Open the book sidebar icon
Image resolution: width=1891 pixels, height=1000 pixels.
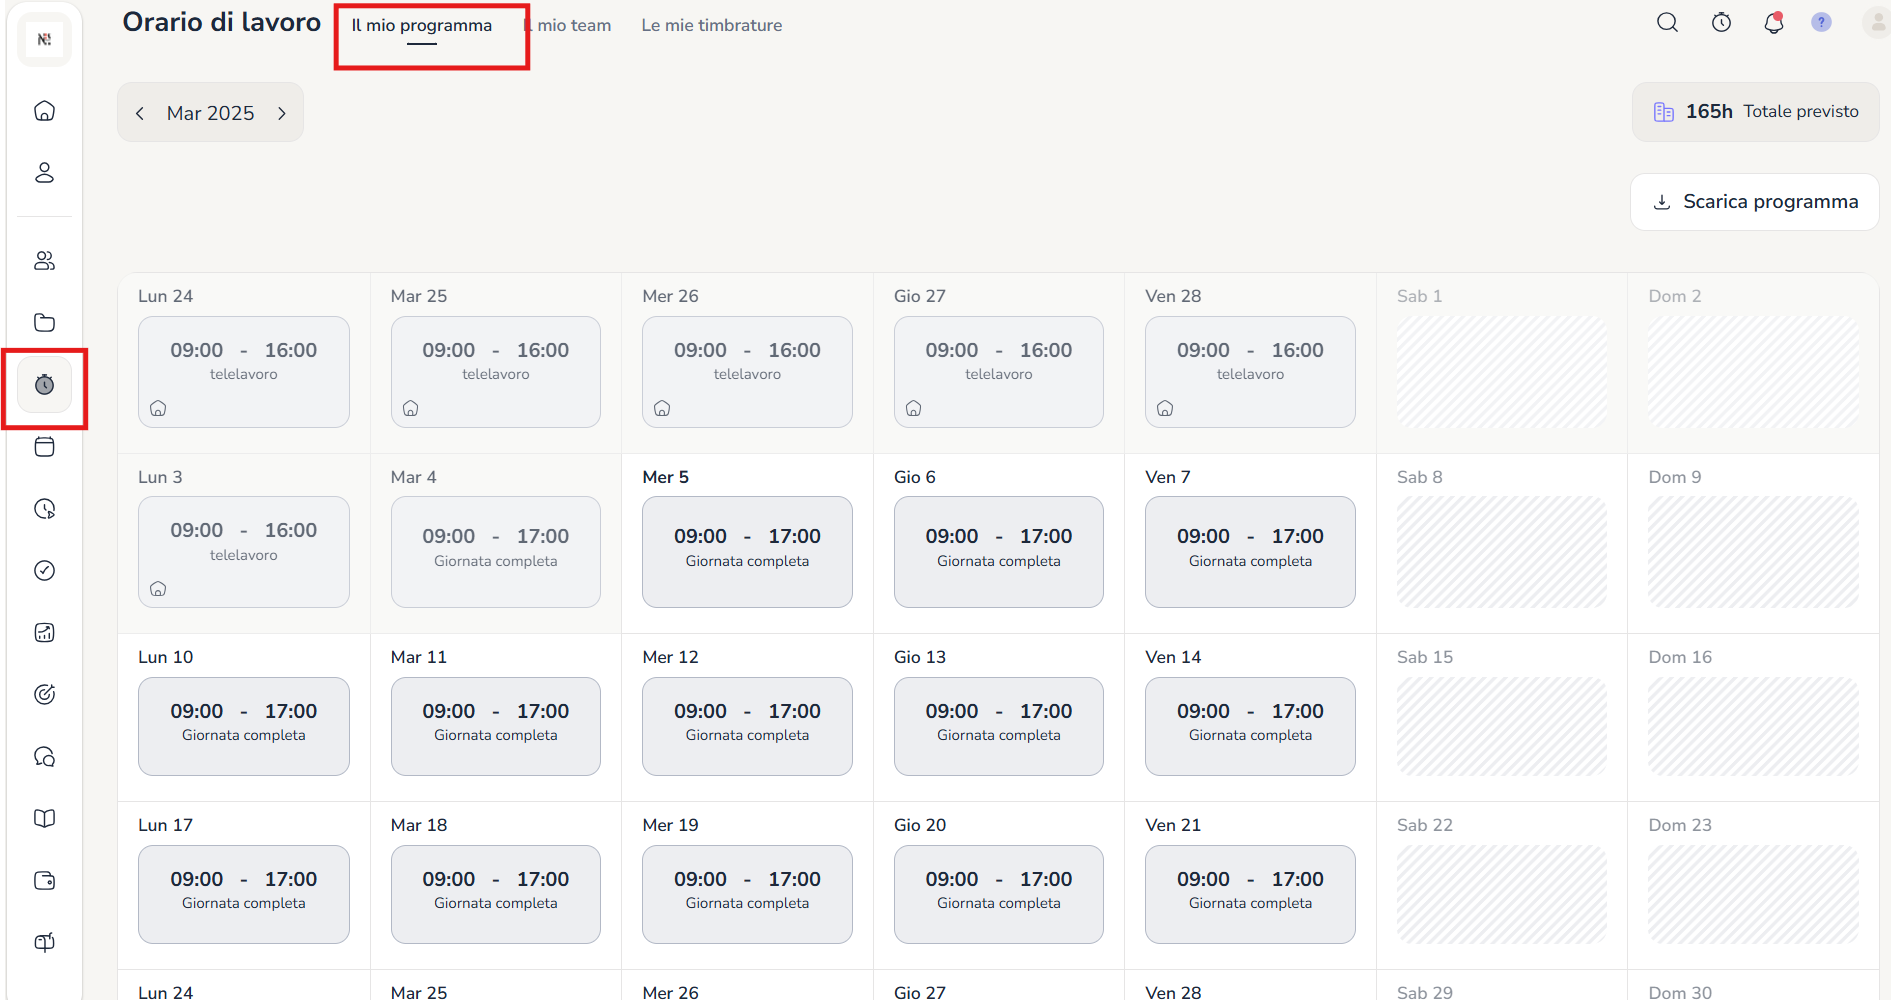tap(44, 819)
